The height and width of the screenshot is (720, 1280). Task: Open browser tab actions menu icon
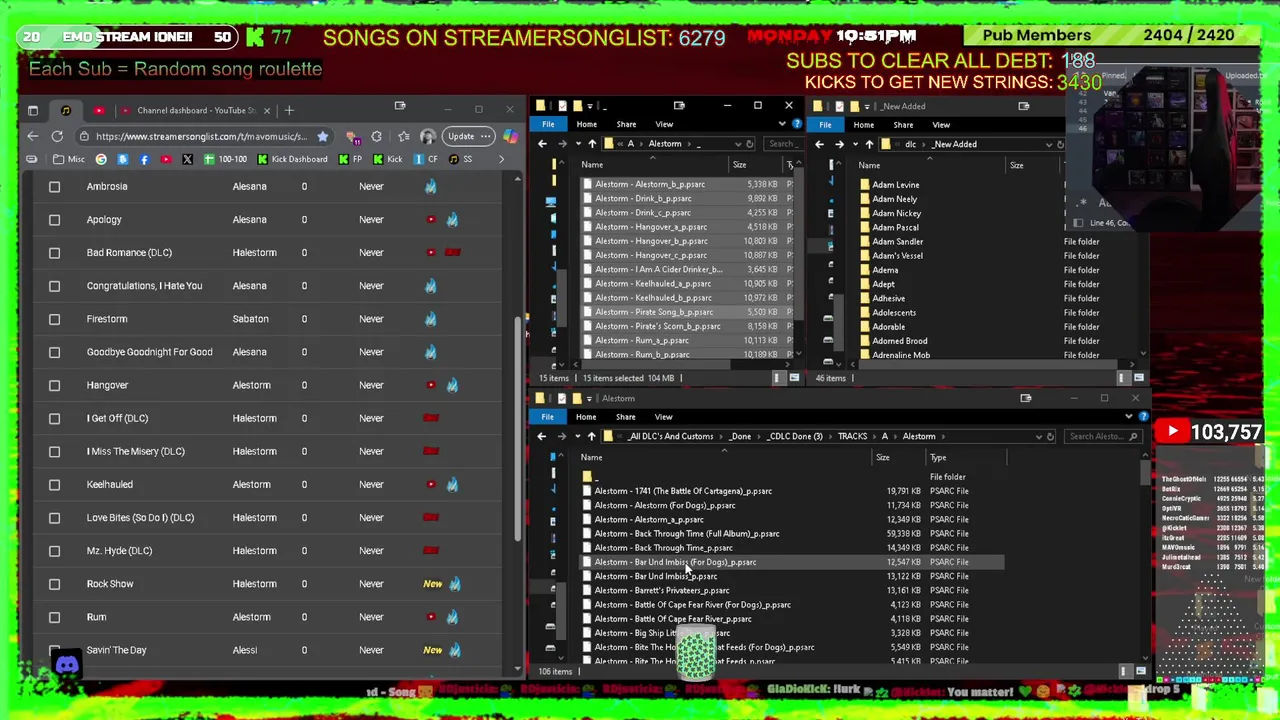click(x=33, y=110)
